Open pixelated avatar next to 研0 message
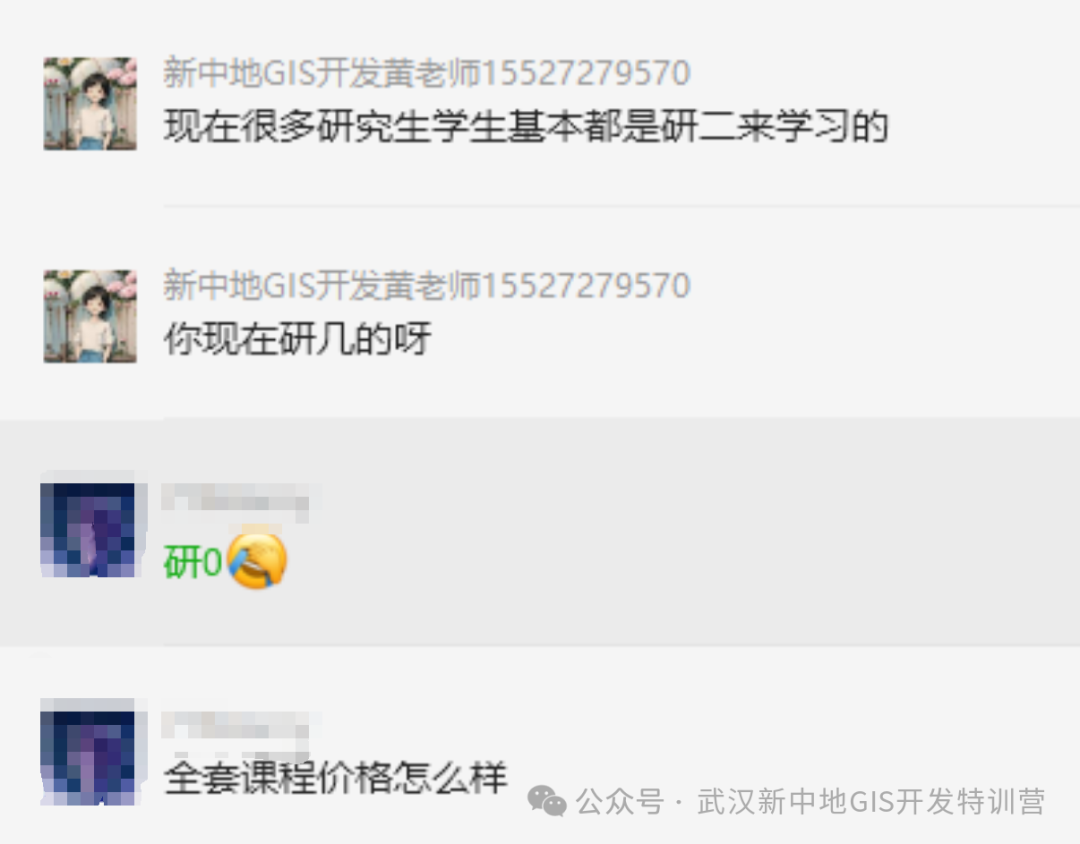Screen dimensions: 1080x844 [x=92, y=528]
